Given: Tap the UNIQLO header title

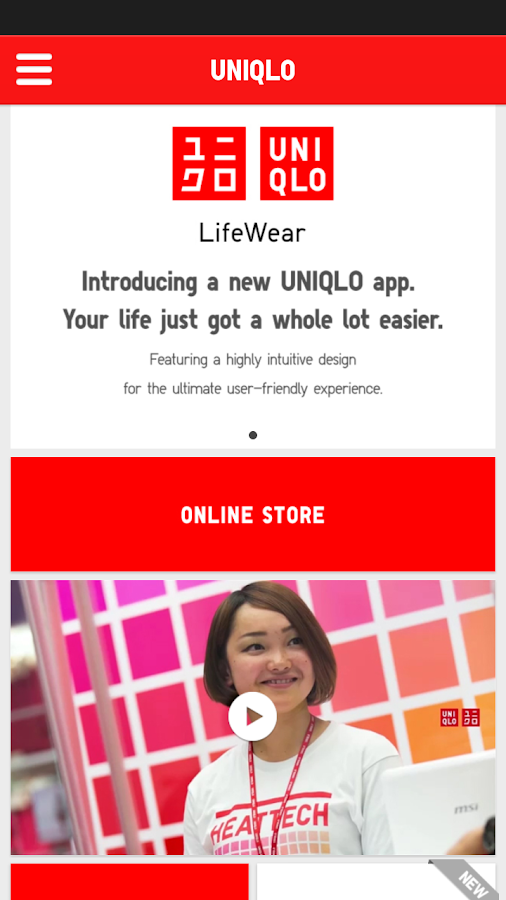Looking at the screenshot, I should tap(252, 71).
